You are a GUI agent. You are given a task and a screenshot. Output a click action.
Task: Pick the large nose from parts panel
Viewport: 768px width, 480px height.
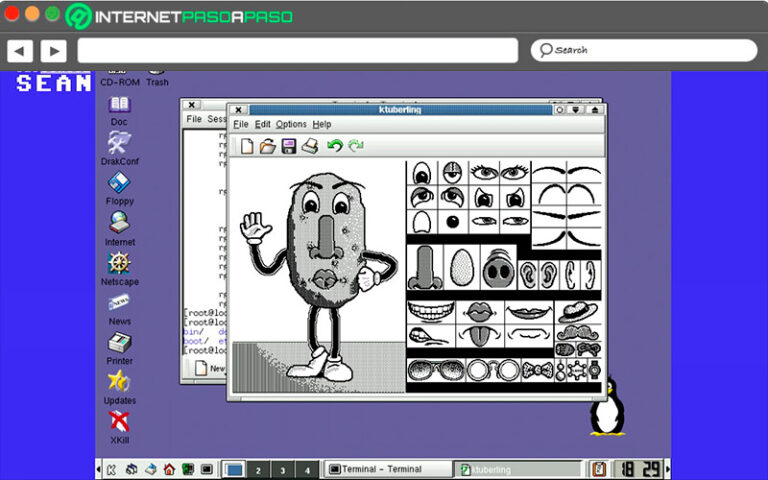[x=427, y=267]
